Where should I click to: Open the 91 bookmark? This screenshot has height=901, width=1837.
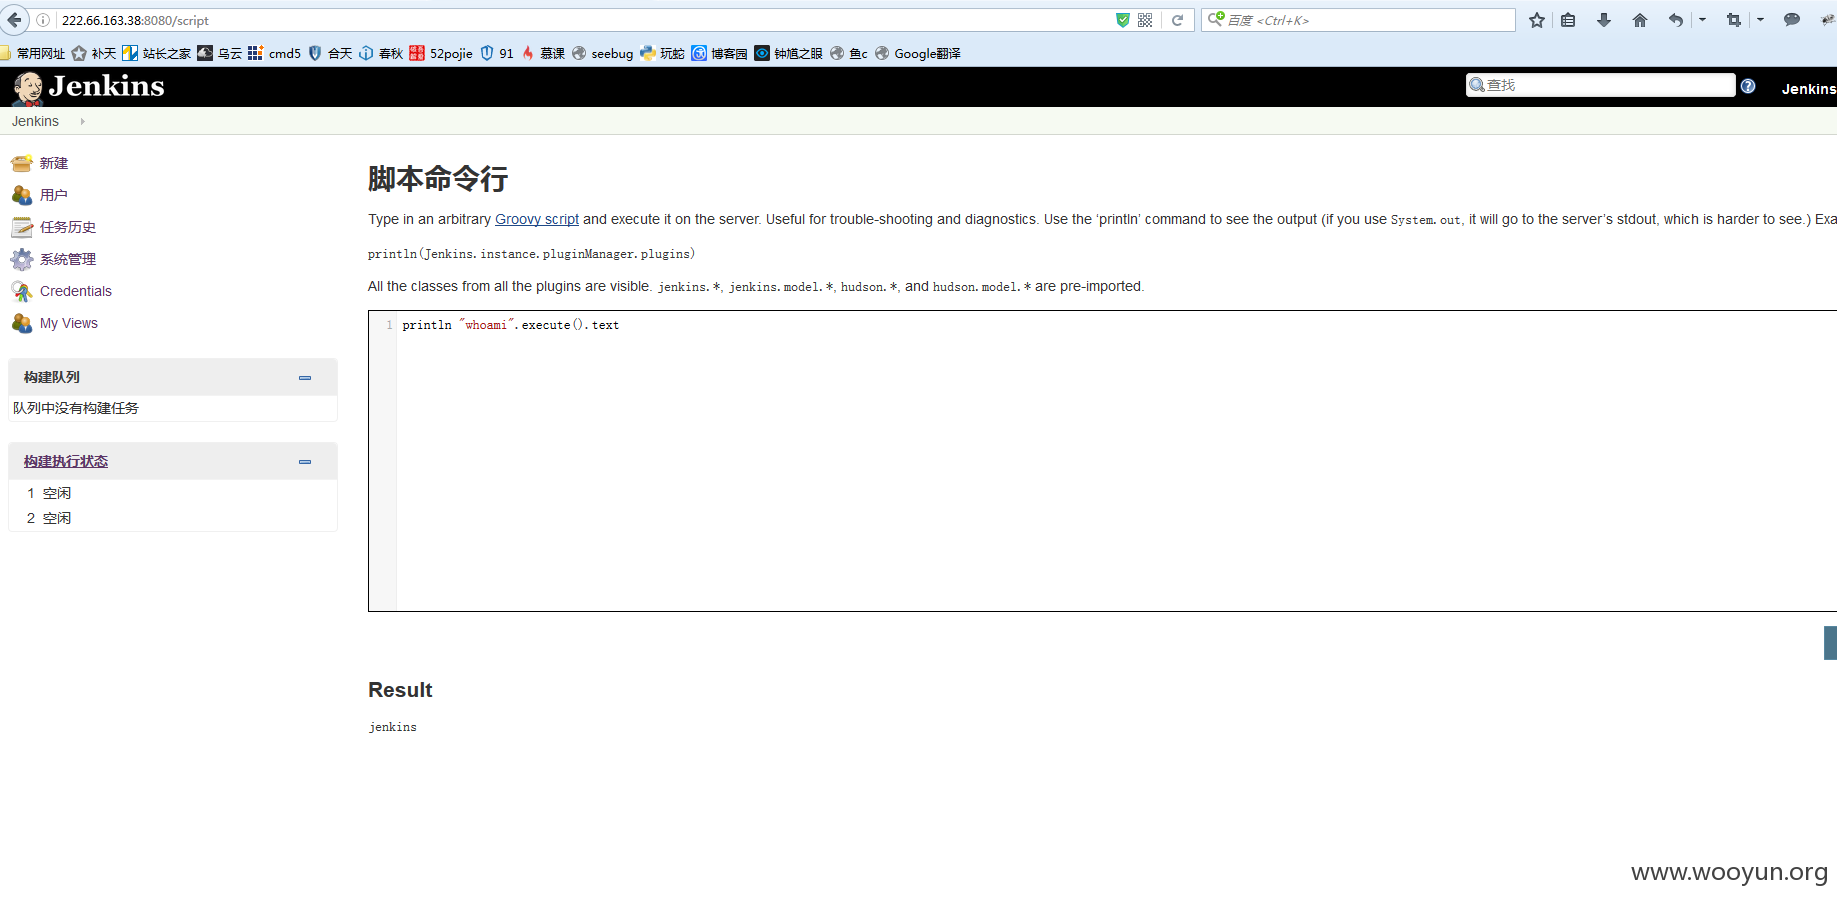(x=497, y=53)
